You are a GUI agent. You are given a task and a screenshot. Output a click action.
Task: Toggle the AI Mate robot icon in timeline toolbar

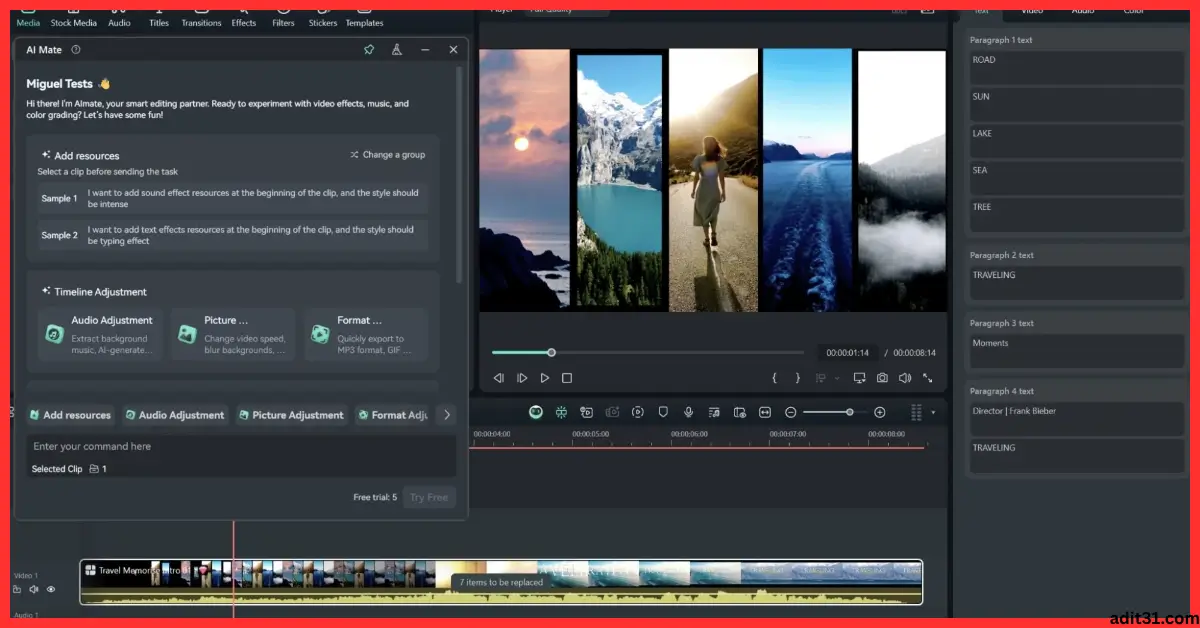click(536, 412)
